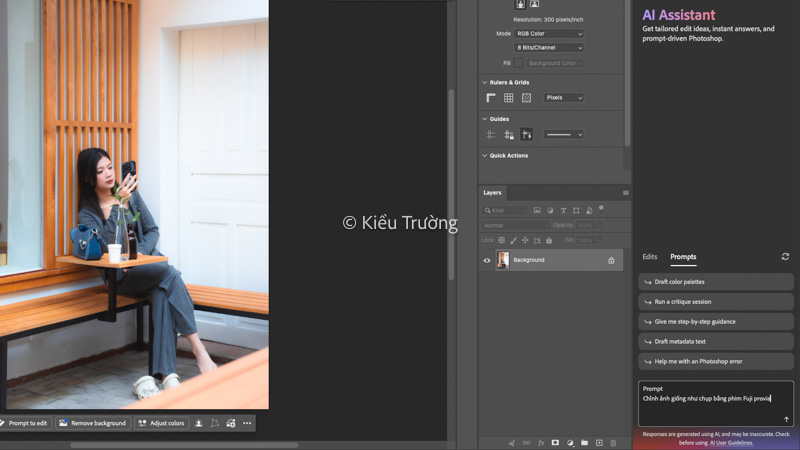Open the Pixels units dropdown
Viewport: 800px width, 450px height.
coord(563,97)
